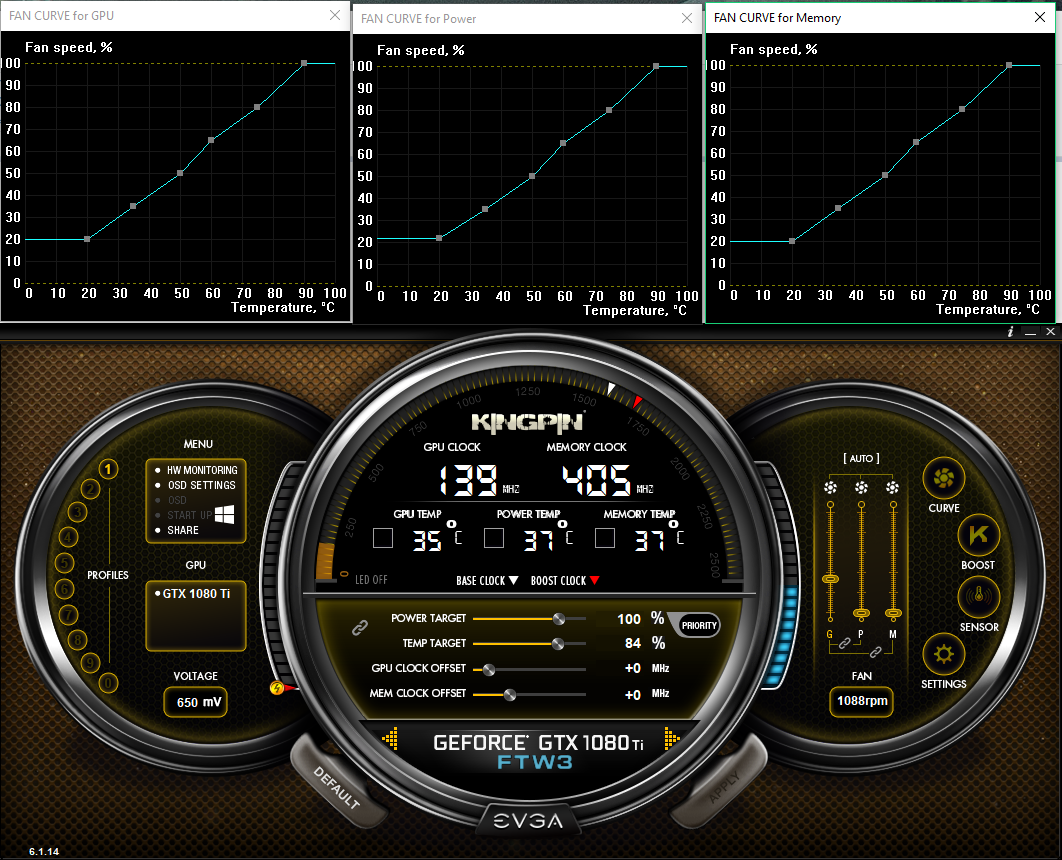Click the chain link icon beside Power Target
The image size is (1062, 860).
click(x=360, y=628)
